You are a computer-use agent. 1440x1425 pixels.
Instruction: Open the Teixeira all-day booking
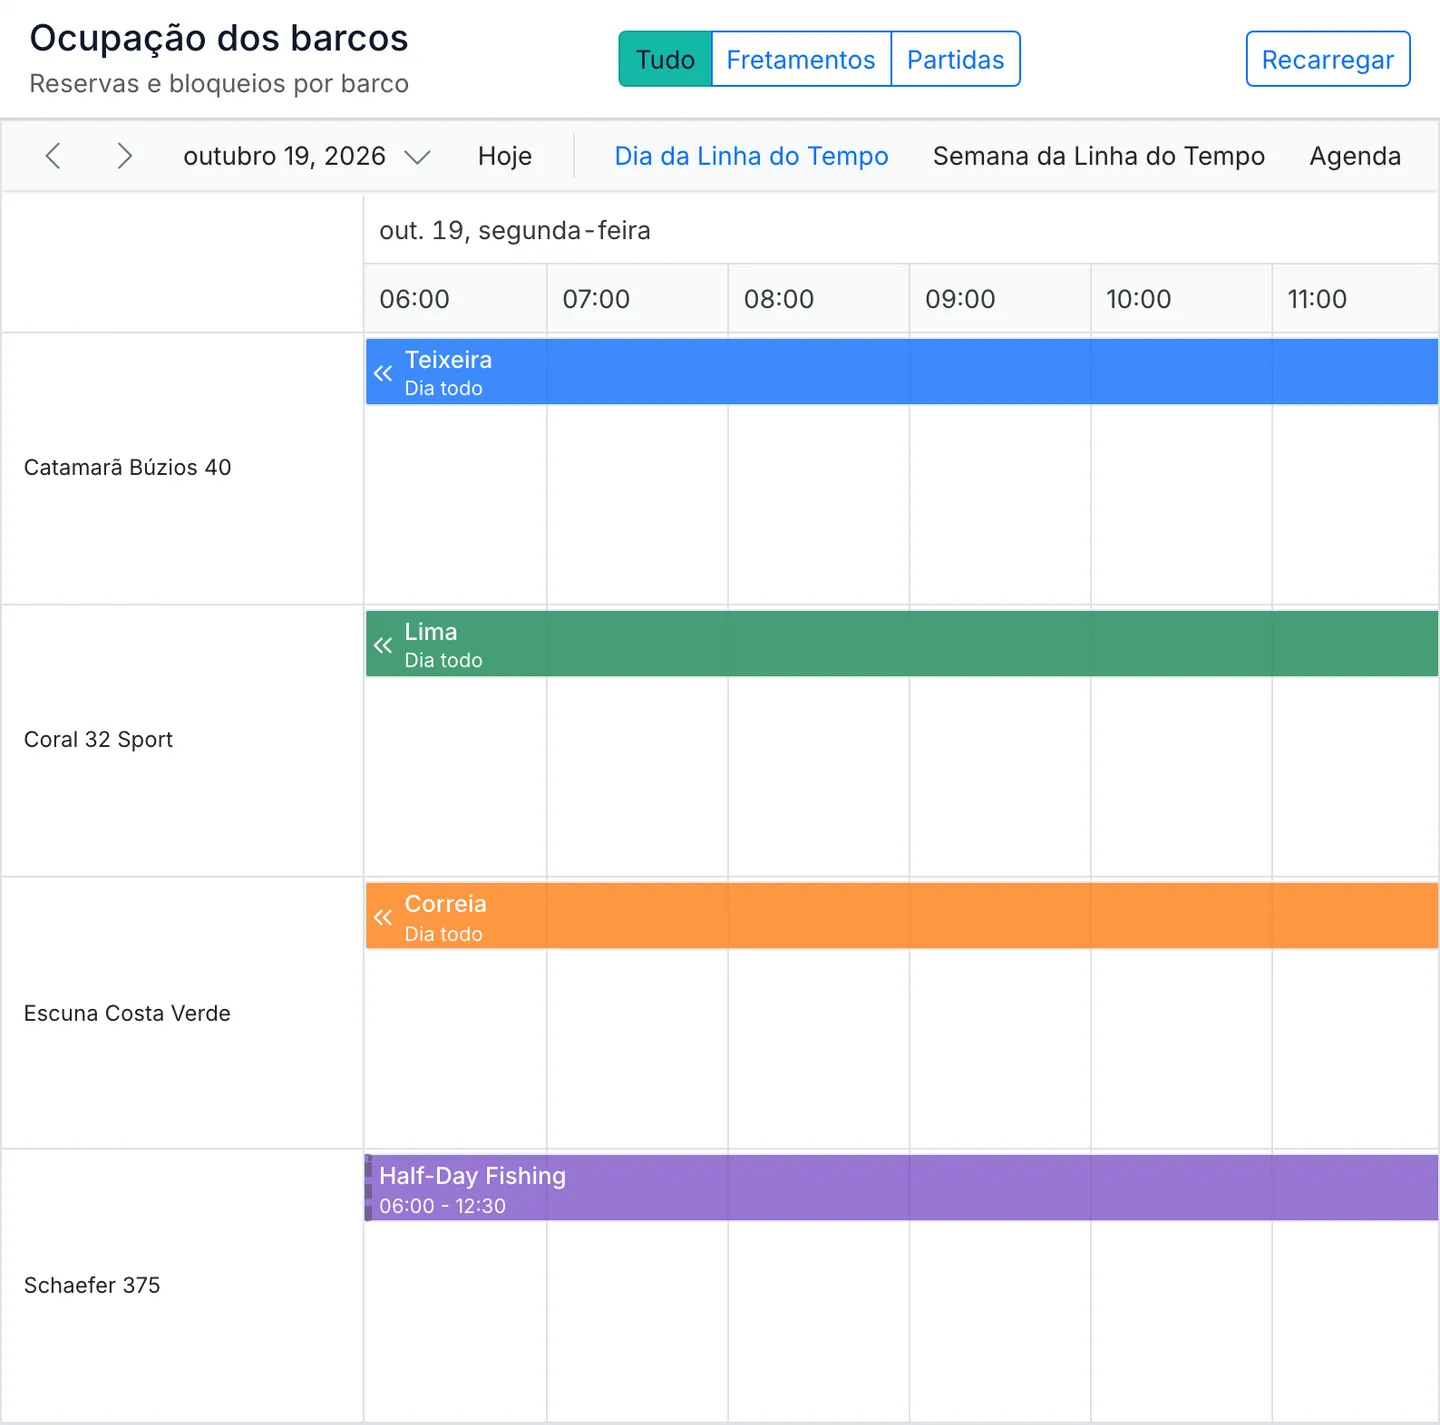(902, 372)
